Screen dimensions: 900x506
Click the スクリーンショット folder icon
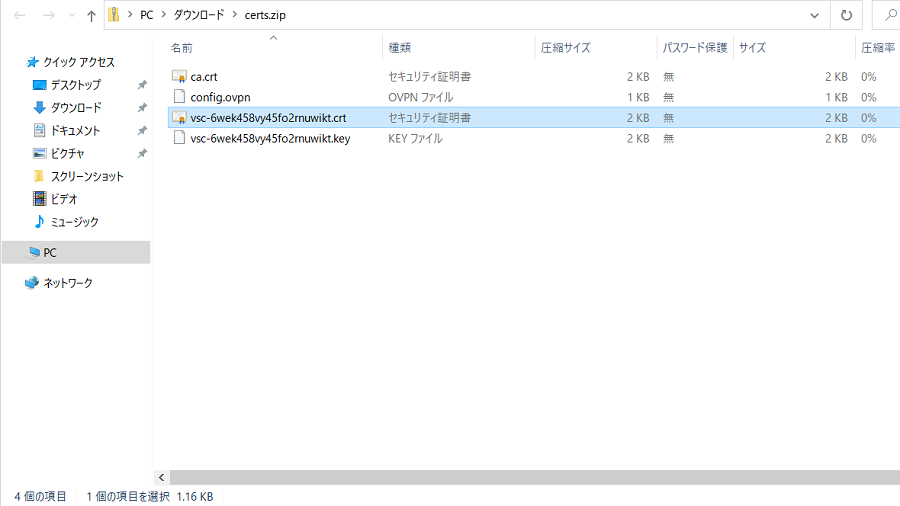coord(39,176)
